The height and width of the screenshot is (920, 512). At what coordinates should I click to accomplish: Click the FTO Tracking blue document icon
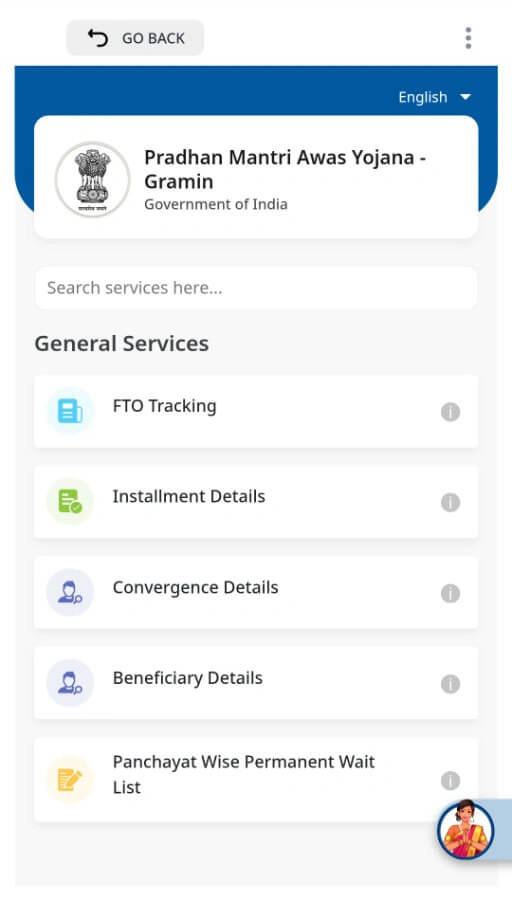click(70, 411)
